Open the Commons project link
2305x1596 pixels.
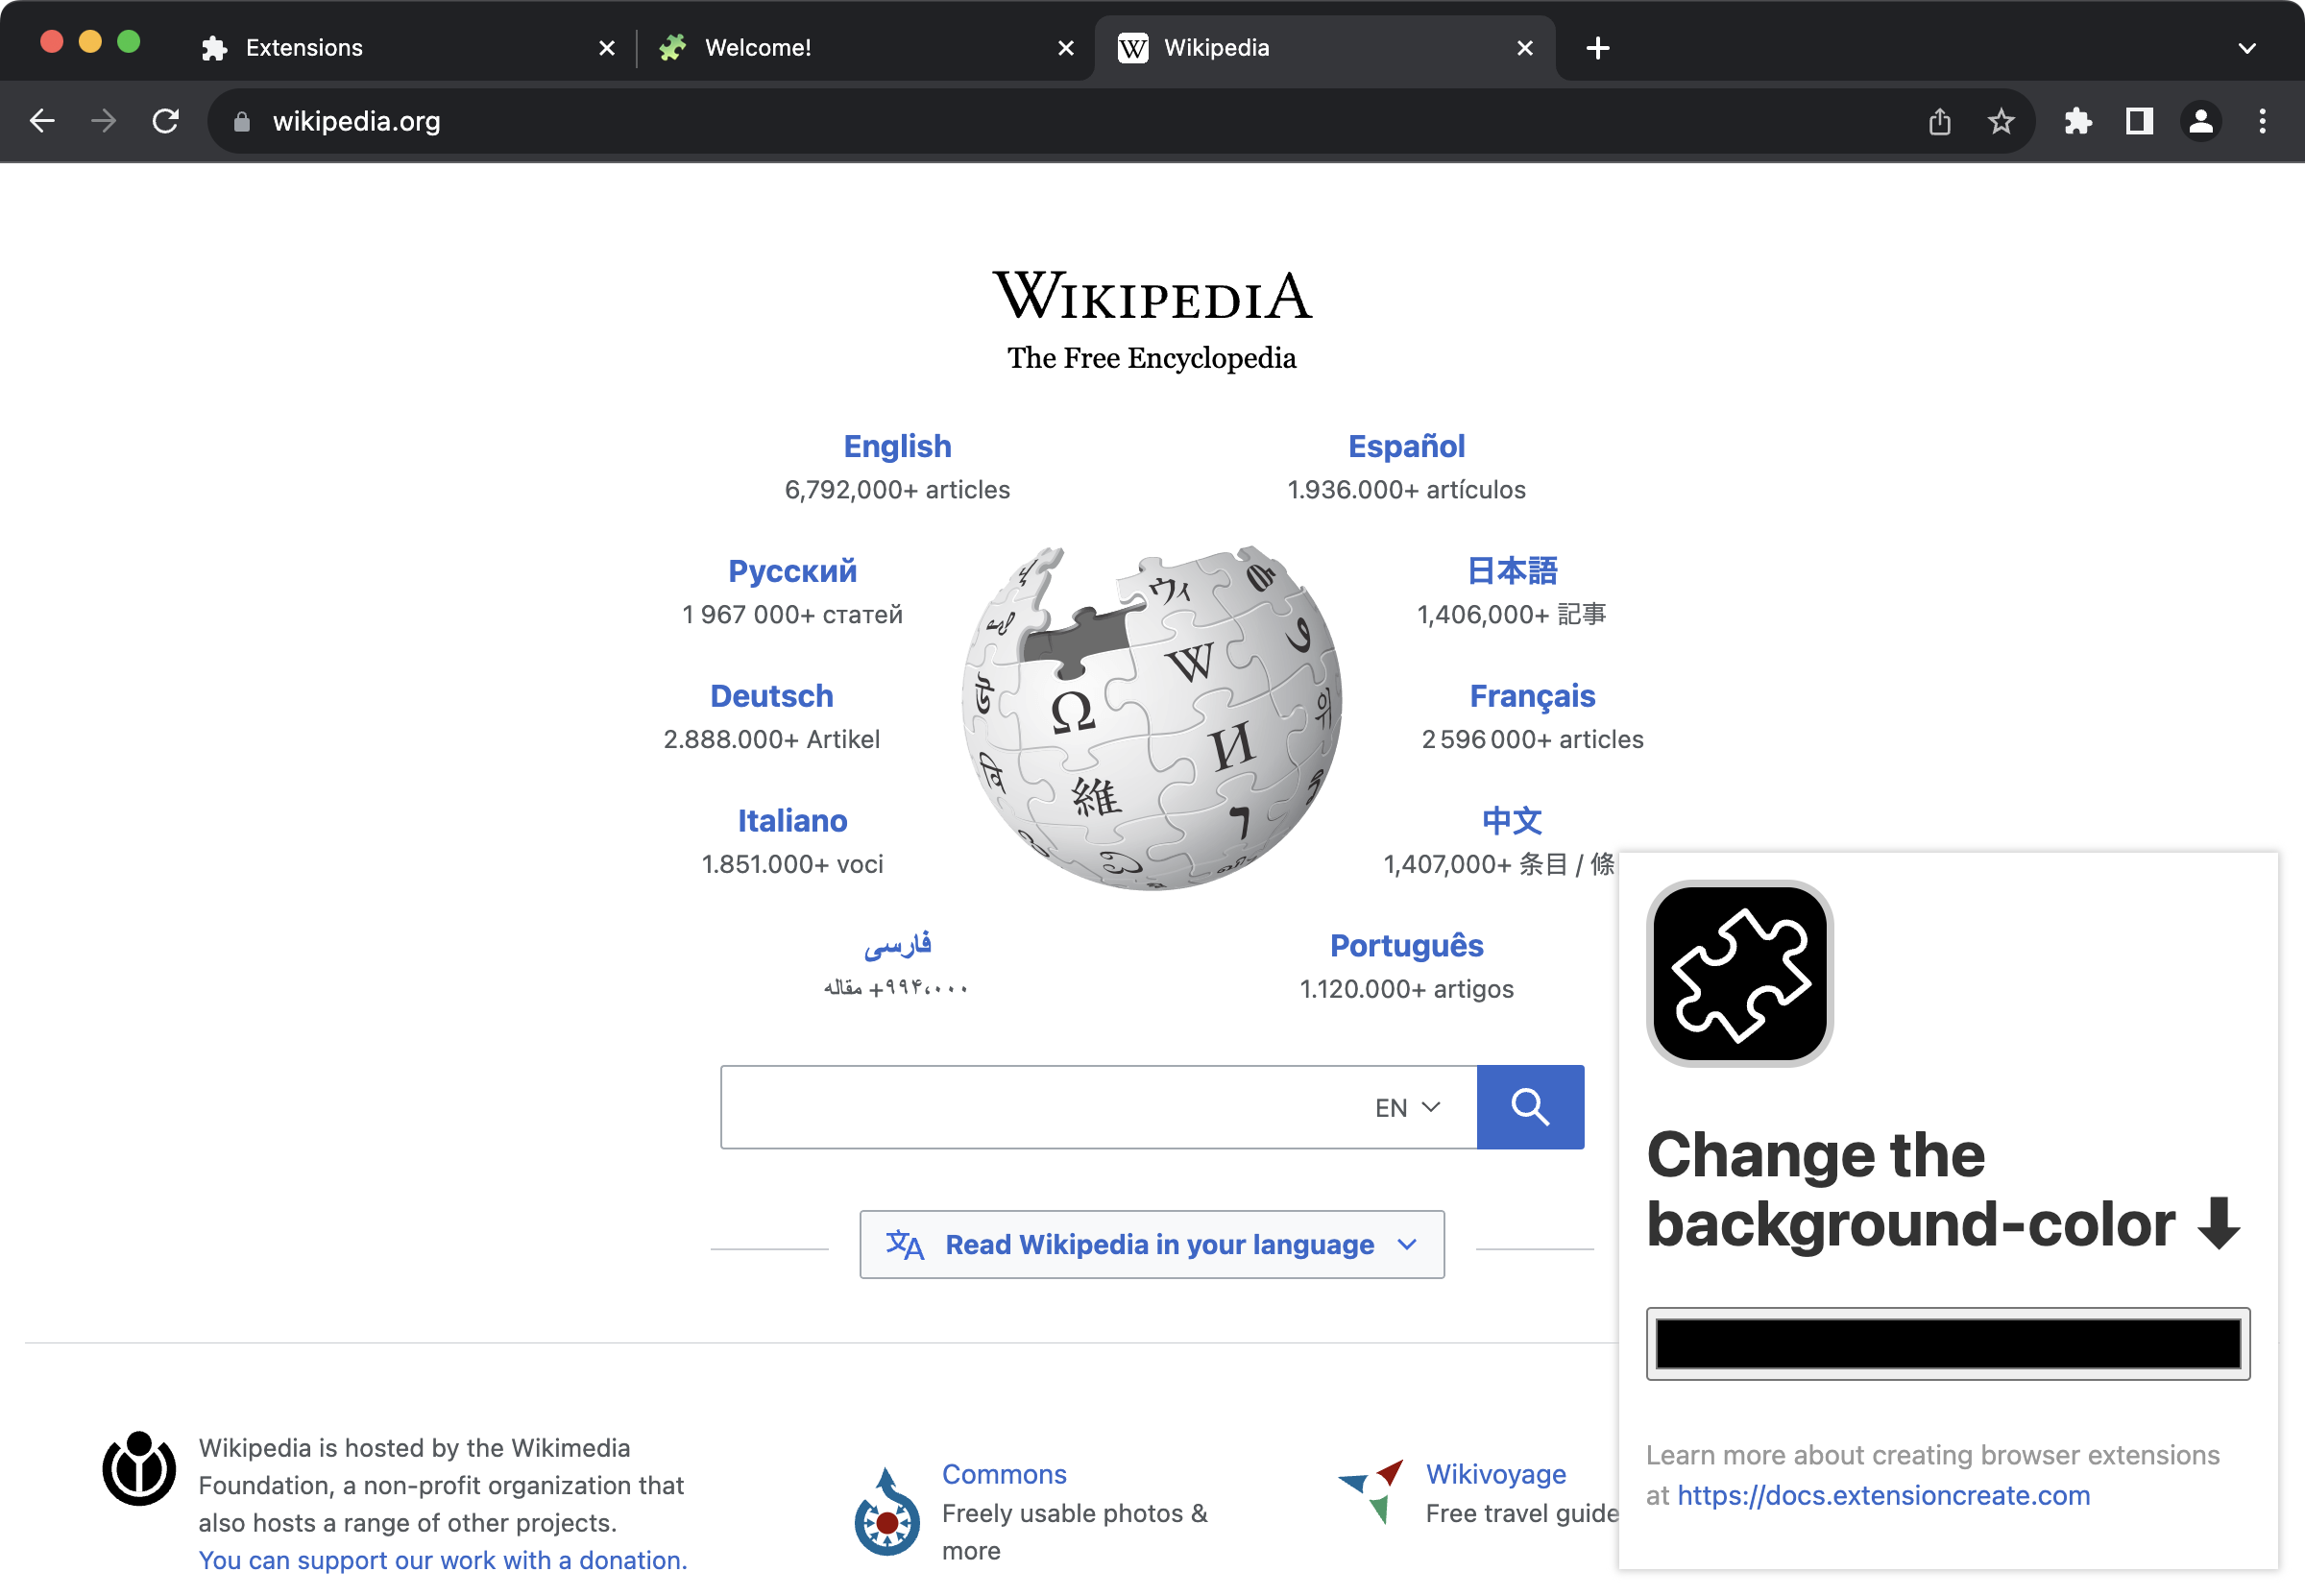coord(1004,1474)
